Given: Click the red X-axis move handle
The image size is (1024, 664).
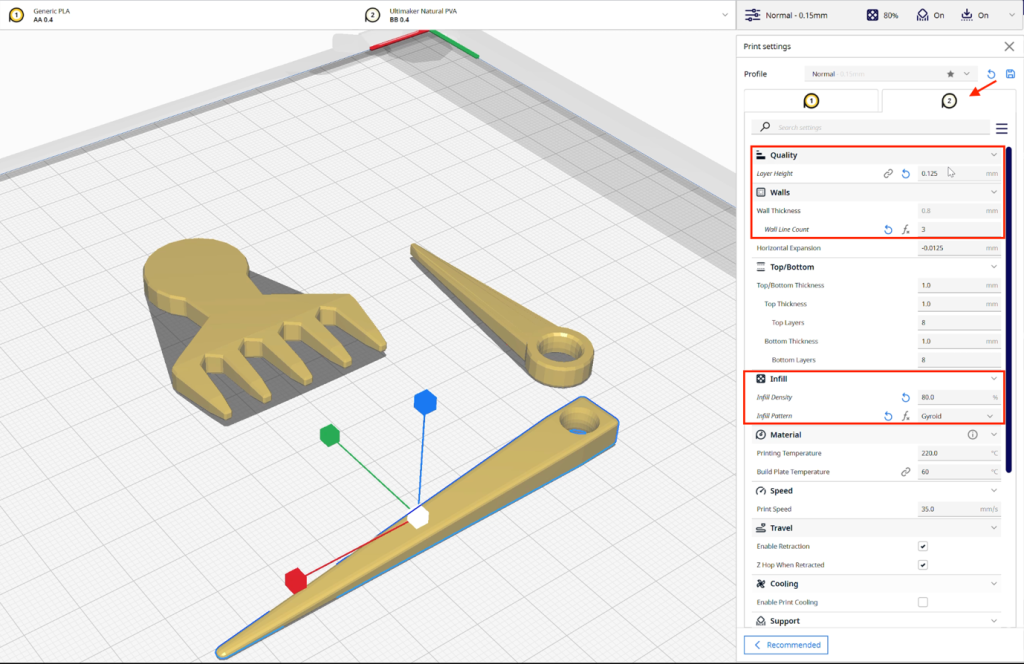Looking at the screenshot, I should (x=296, y=580).
